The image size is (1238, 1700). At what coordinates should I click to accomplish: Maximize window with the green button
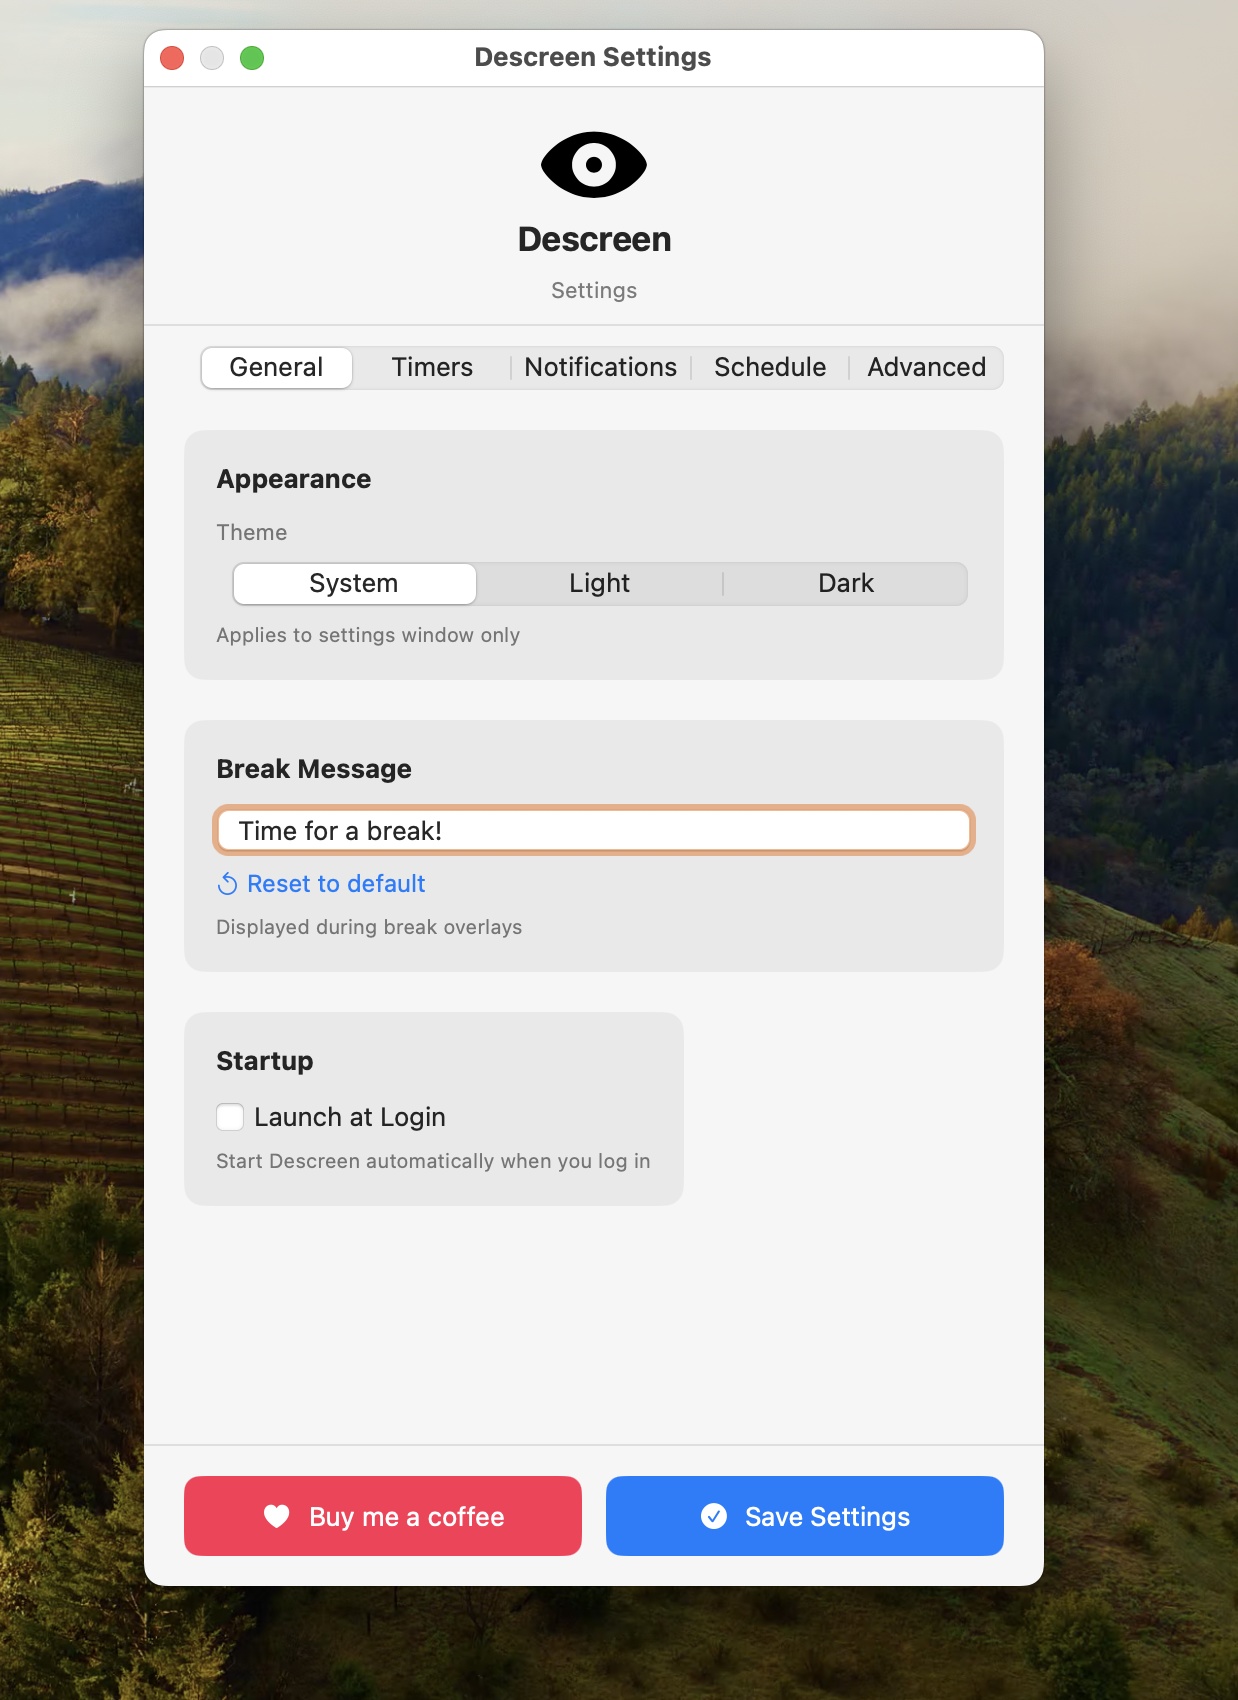coord(252,58)
